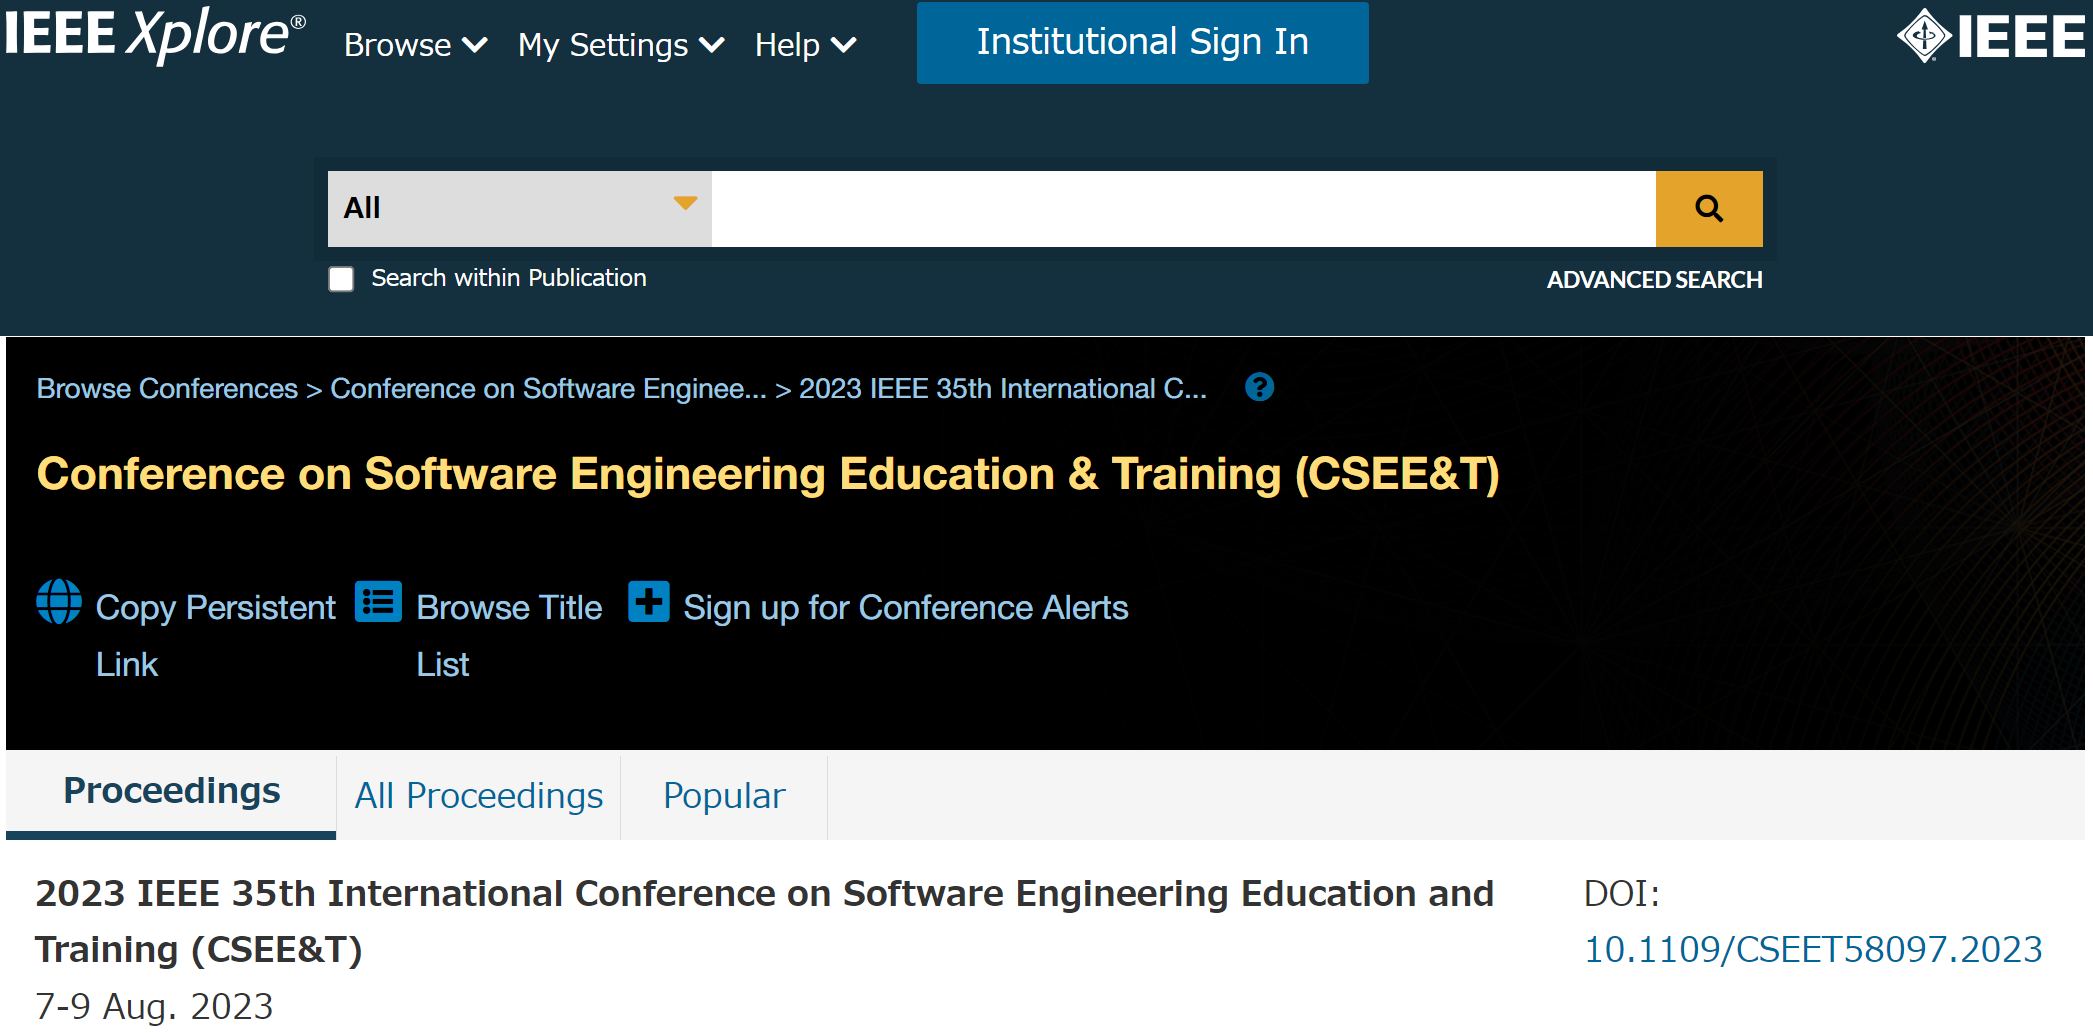
Task: Click the list icon for Browse Title List
Action: pyautogui.click(x=378, y=602)
